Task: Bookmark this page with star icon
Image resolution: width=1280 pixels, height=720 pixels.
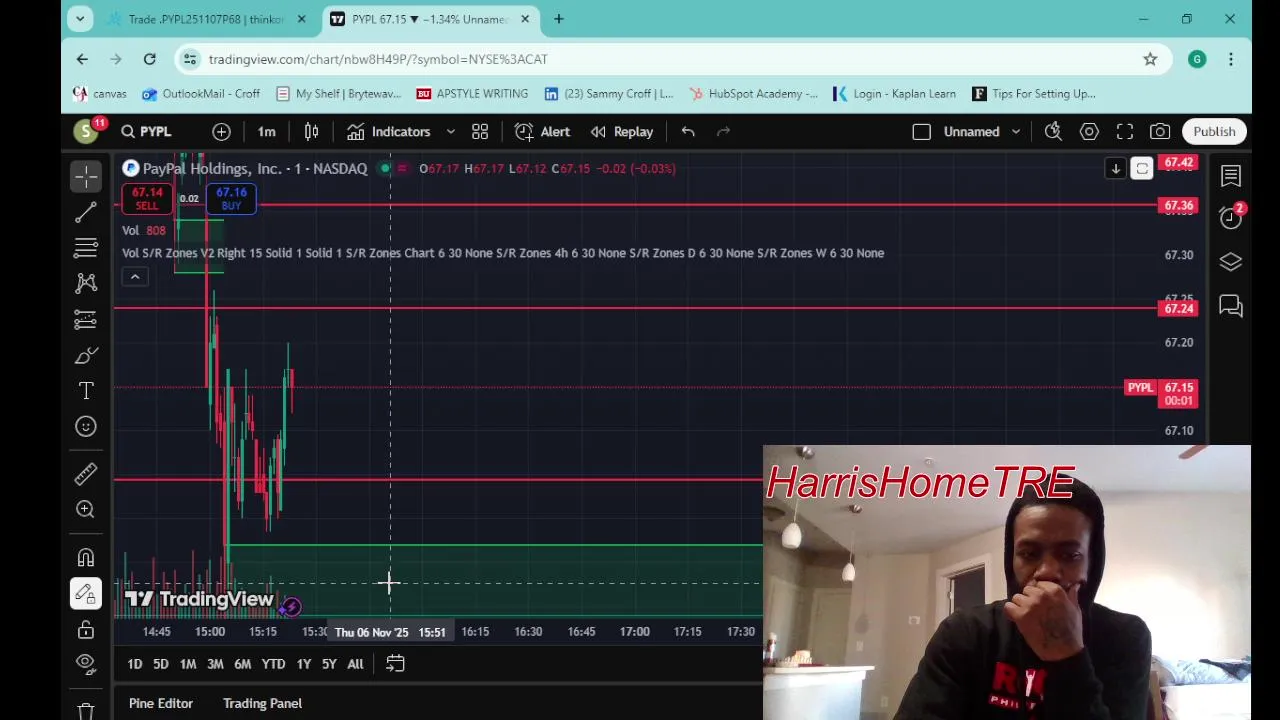Action: [x=1150, y=59]
